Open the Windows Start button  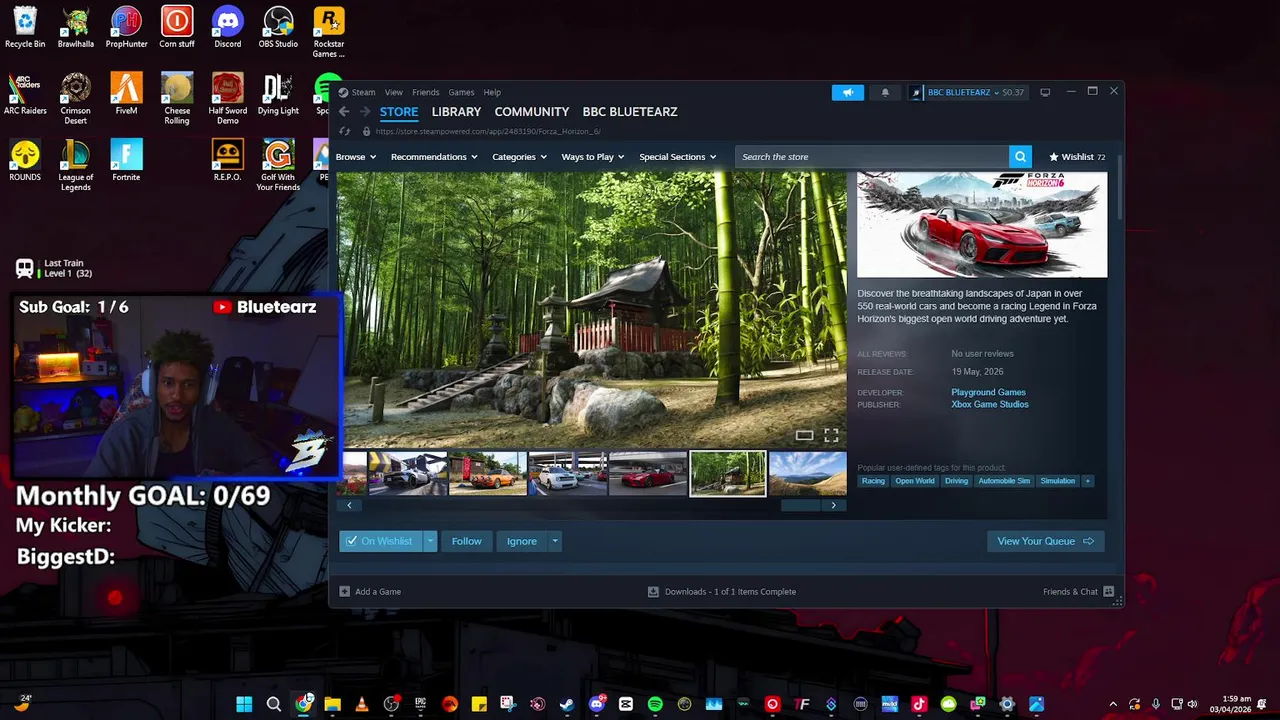(x=244, y=704)
